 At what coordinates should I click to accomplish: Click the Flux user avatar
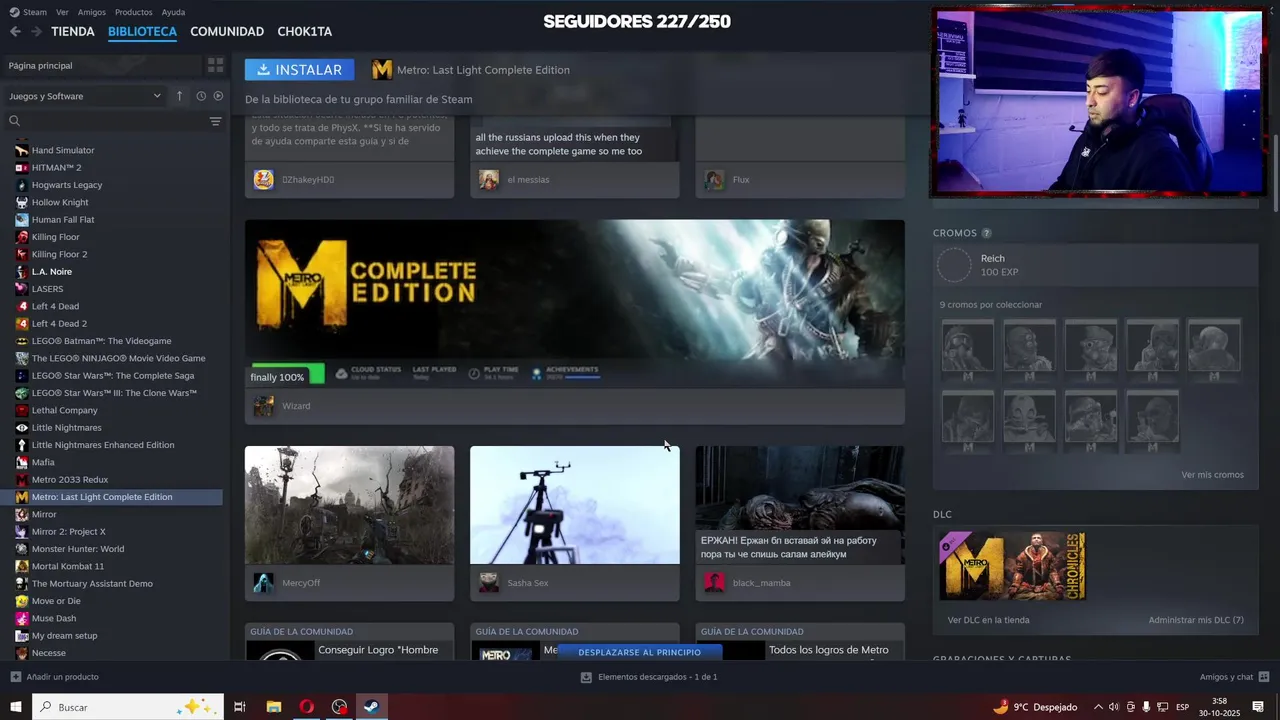point(714,180)
